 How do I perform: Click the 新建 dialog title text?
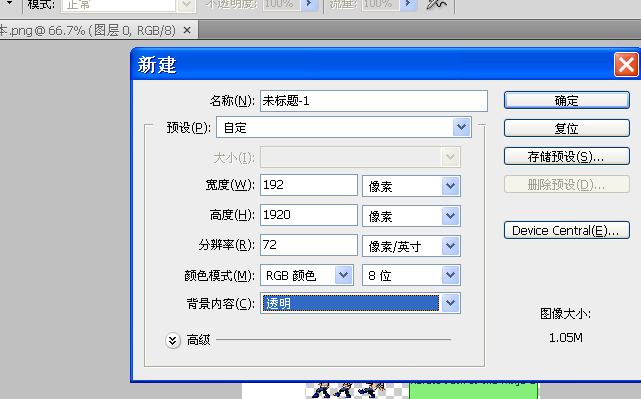click(x=157, y=65)
